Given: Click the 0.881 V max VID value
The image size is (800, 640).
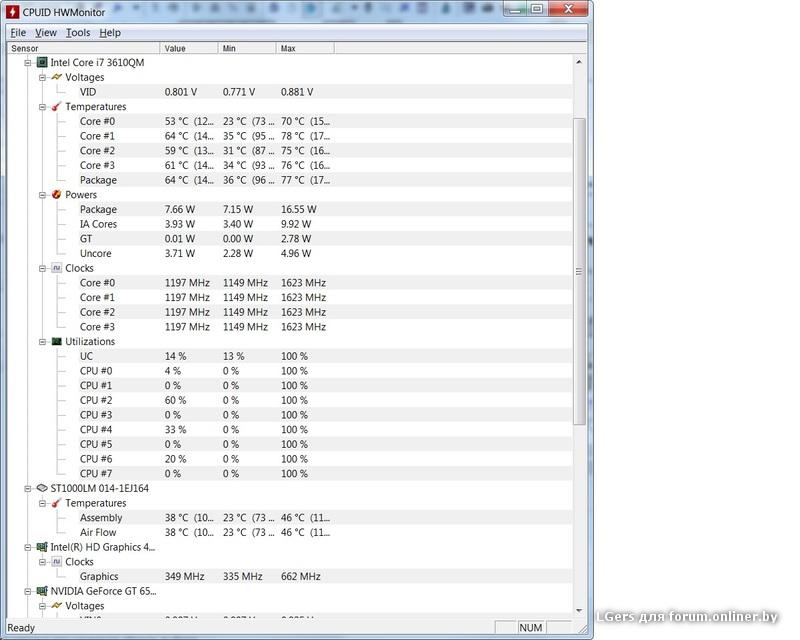Looking at the screenshot, I should pos(297,92).
